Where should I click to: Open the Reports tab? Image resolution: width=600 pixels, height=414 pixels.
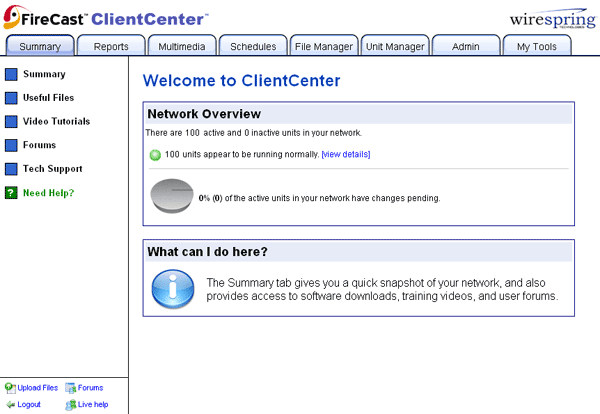tap(111, 46)
